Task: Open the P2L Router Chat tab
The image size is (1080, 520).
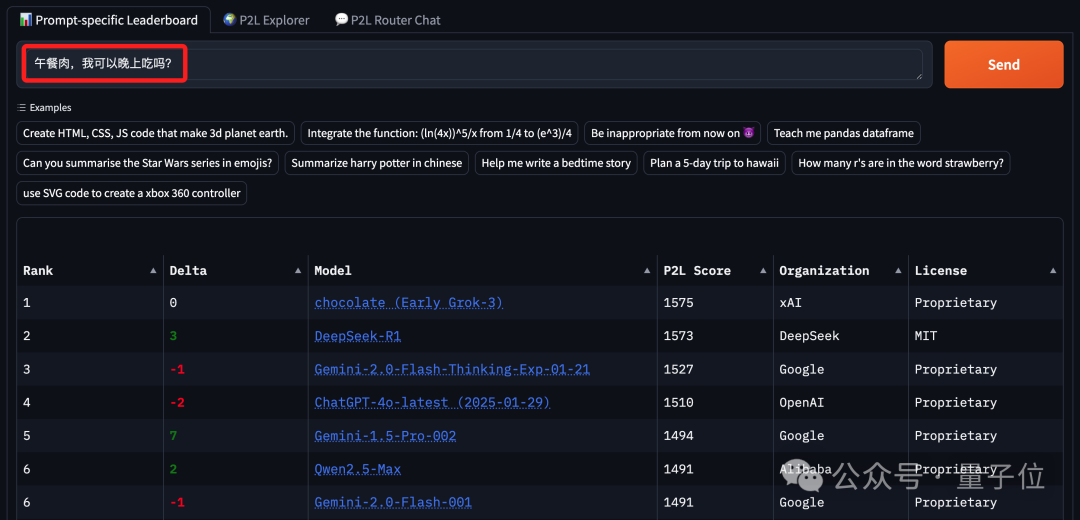Action: (x=387, y=20)
